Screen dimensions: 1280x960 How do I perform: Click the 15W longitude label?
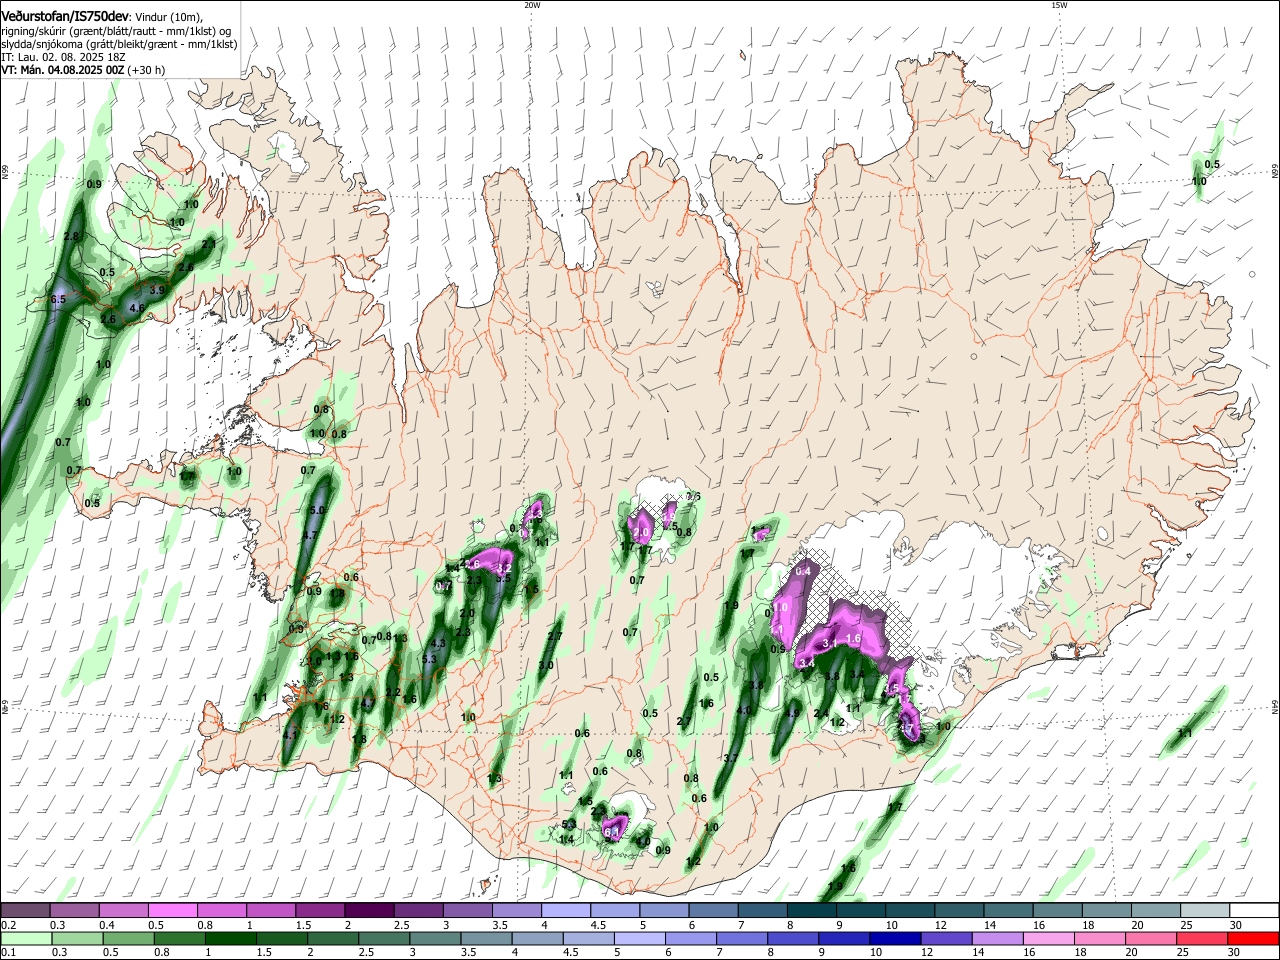pyautogui.click(x=1059, y=5)
